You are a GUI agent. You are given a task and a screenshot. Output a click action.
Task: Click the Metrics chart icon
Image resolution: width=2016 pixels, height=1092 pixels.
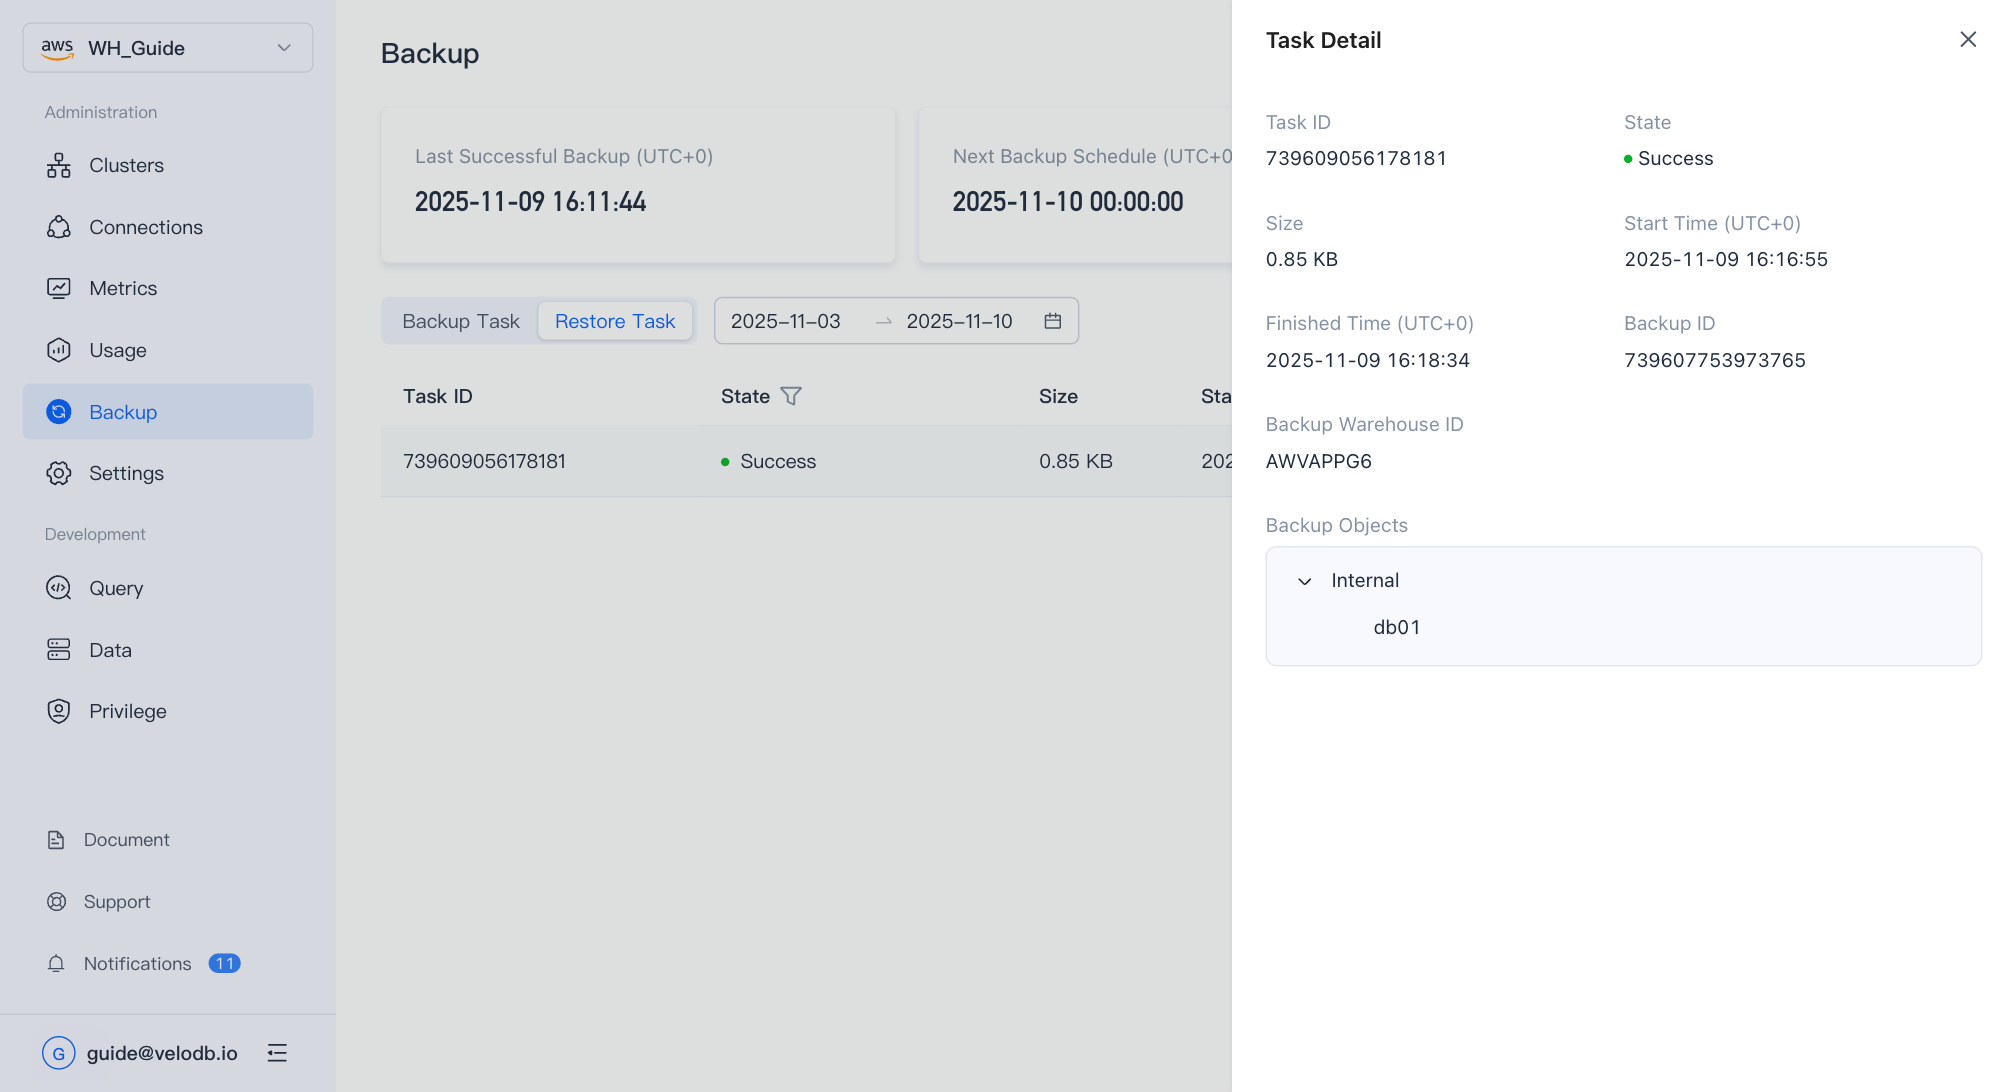coord(59,289)
